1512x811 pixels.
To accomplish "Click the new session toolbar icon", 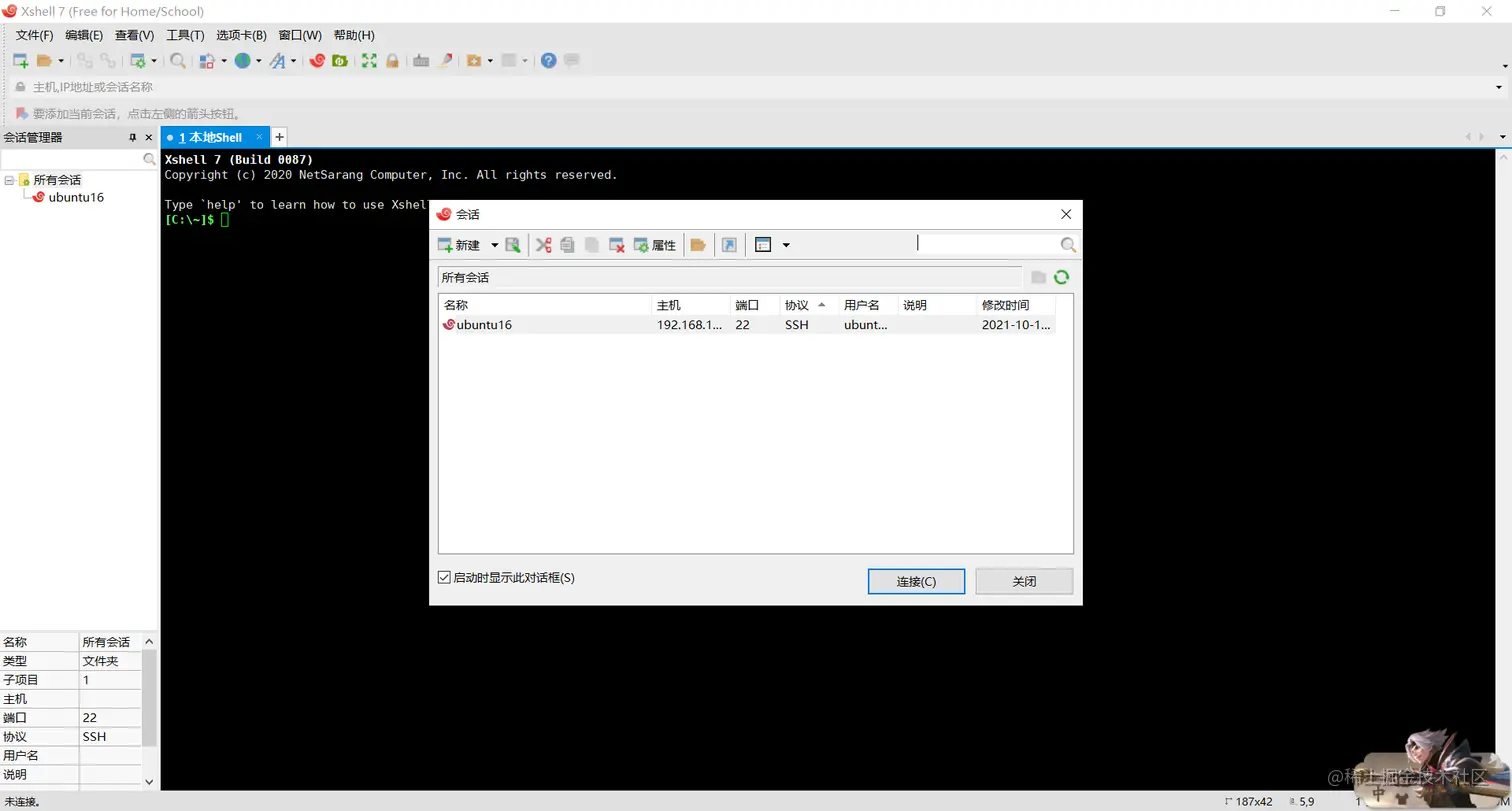I will [x=20, y=61].
